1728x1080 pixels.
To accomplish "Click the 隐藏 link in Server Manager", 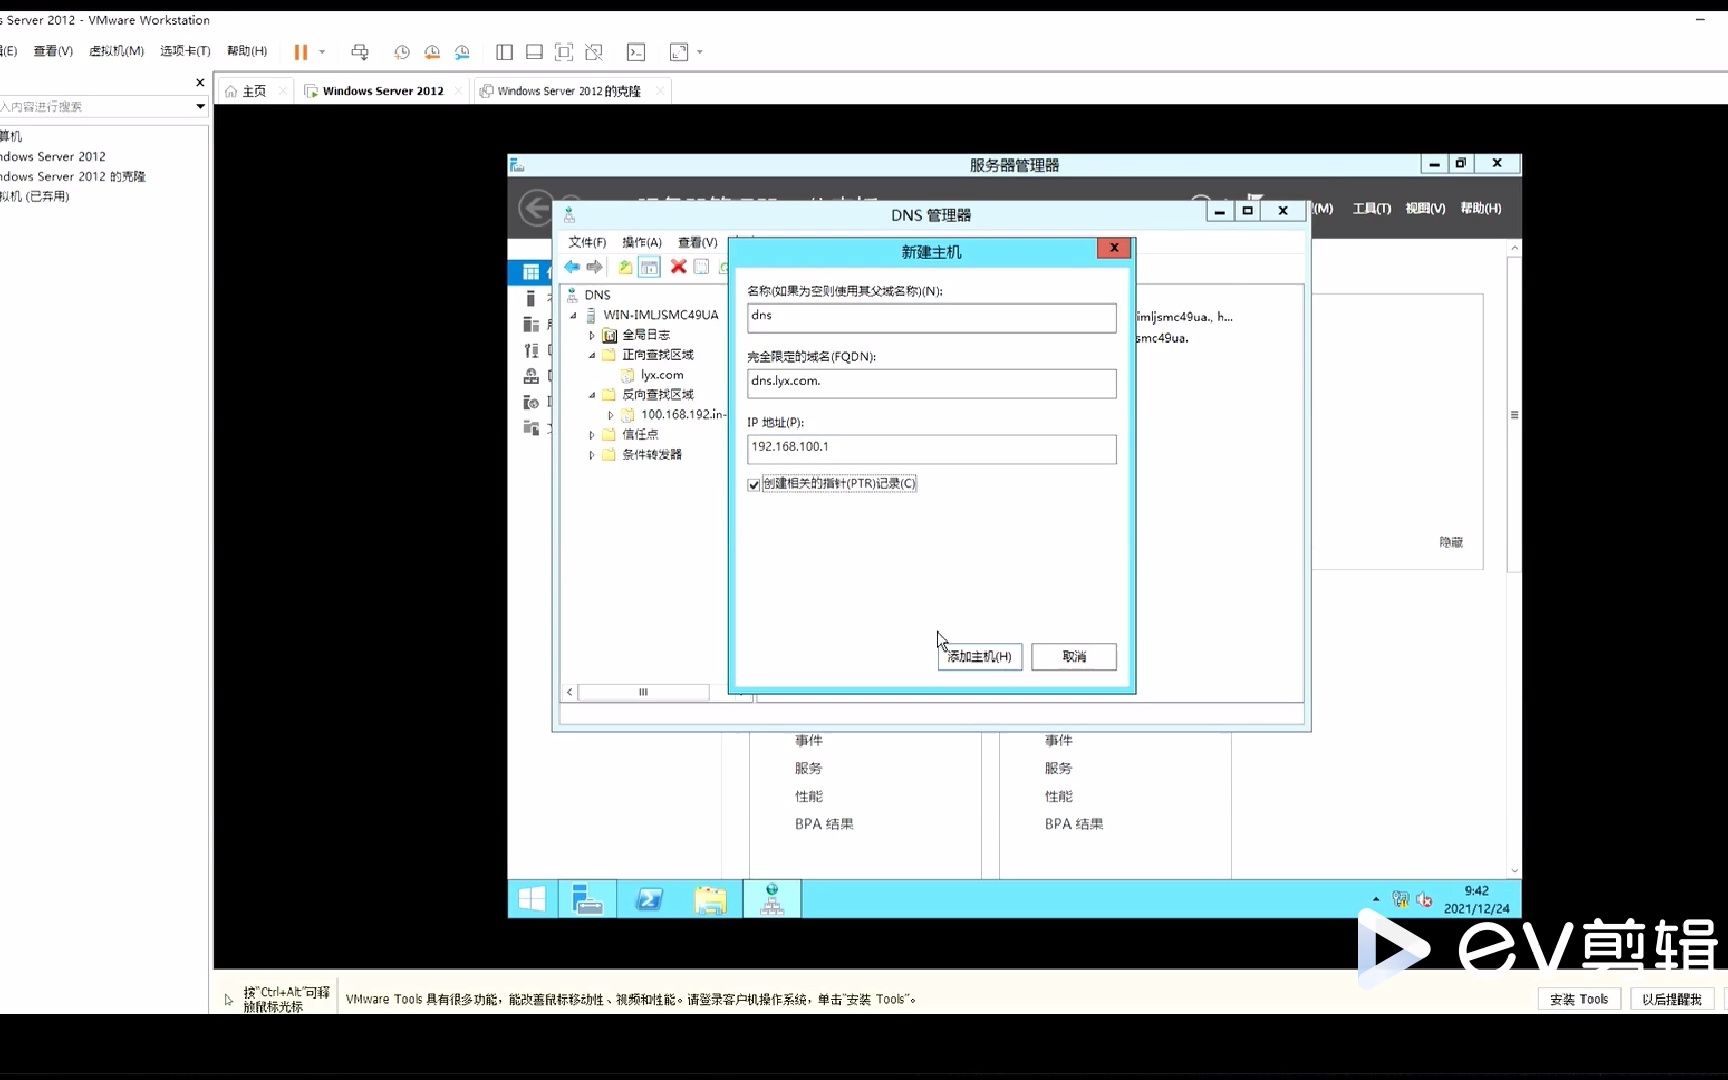I will click(x=1451, y=542).
